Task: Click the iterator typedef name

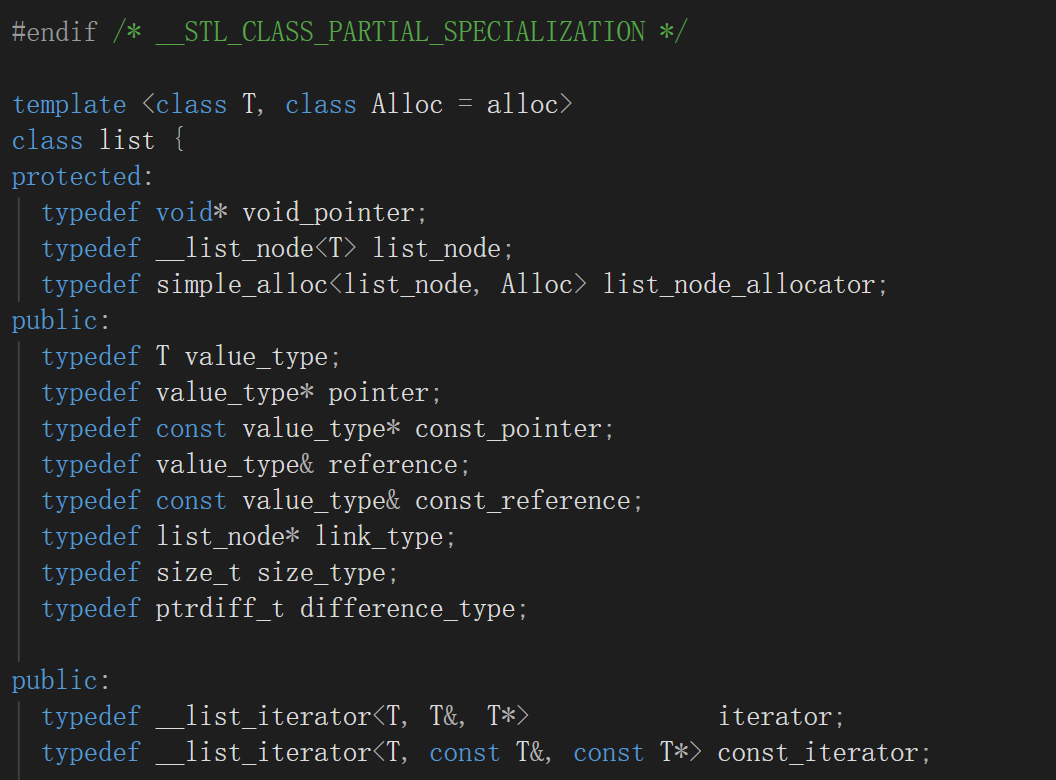Action: click(x=774, y=717)
